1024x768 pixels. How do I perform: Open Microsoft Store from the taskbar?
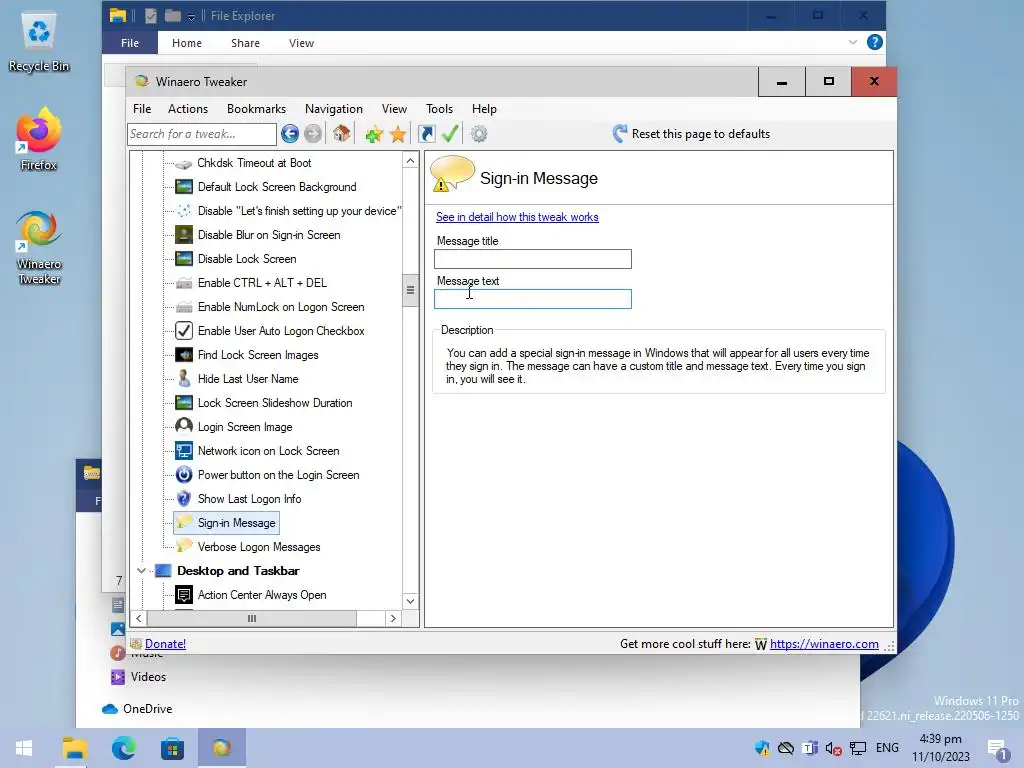[x=172, y=748]
